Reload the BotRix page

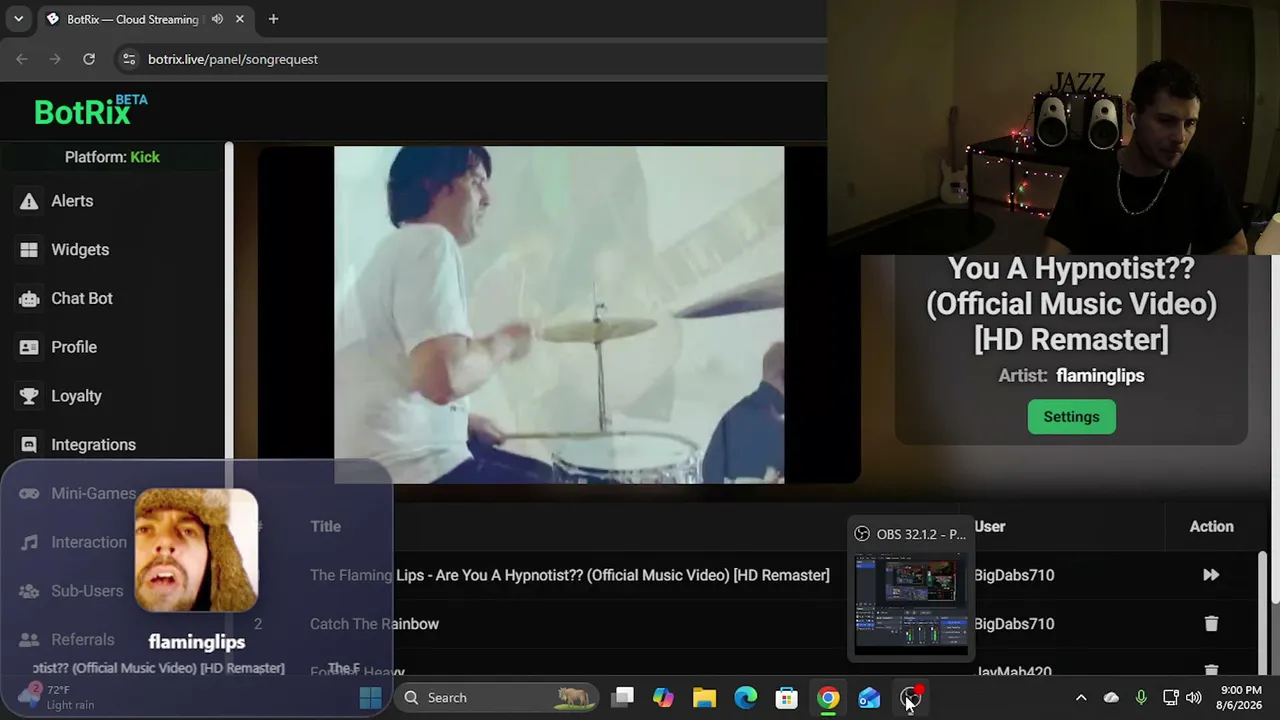coord(89,59)
